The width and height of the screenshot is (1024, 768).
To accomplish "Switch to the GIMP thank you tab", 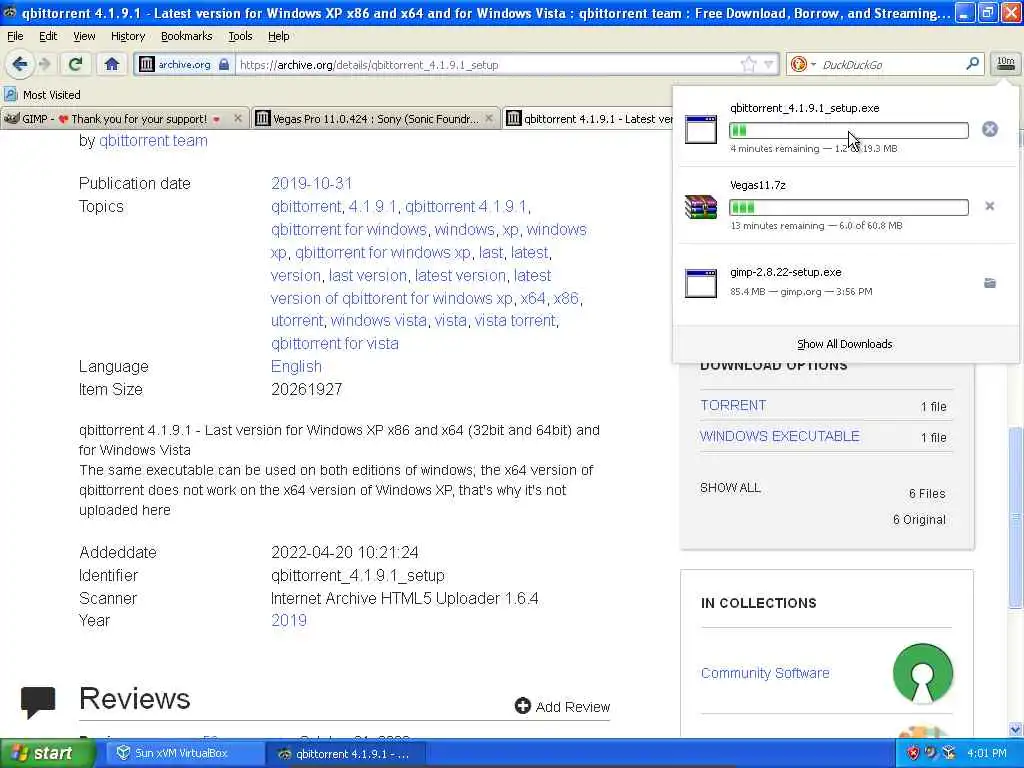I will pos(114,119).
